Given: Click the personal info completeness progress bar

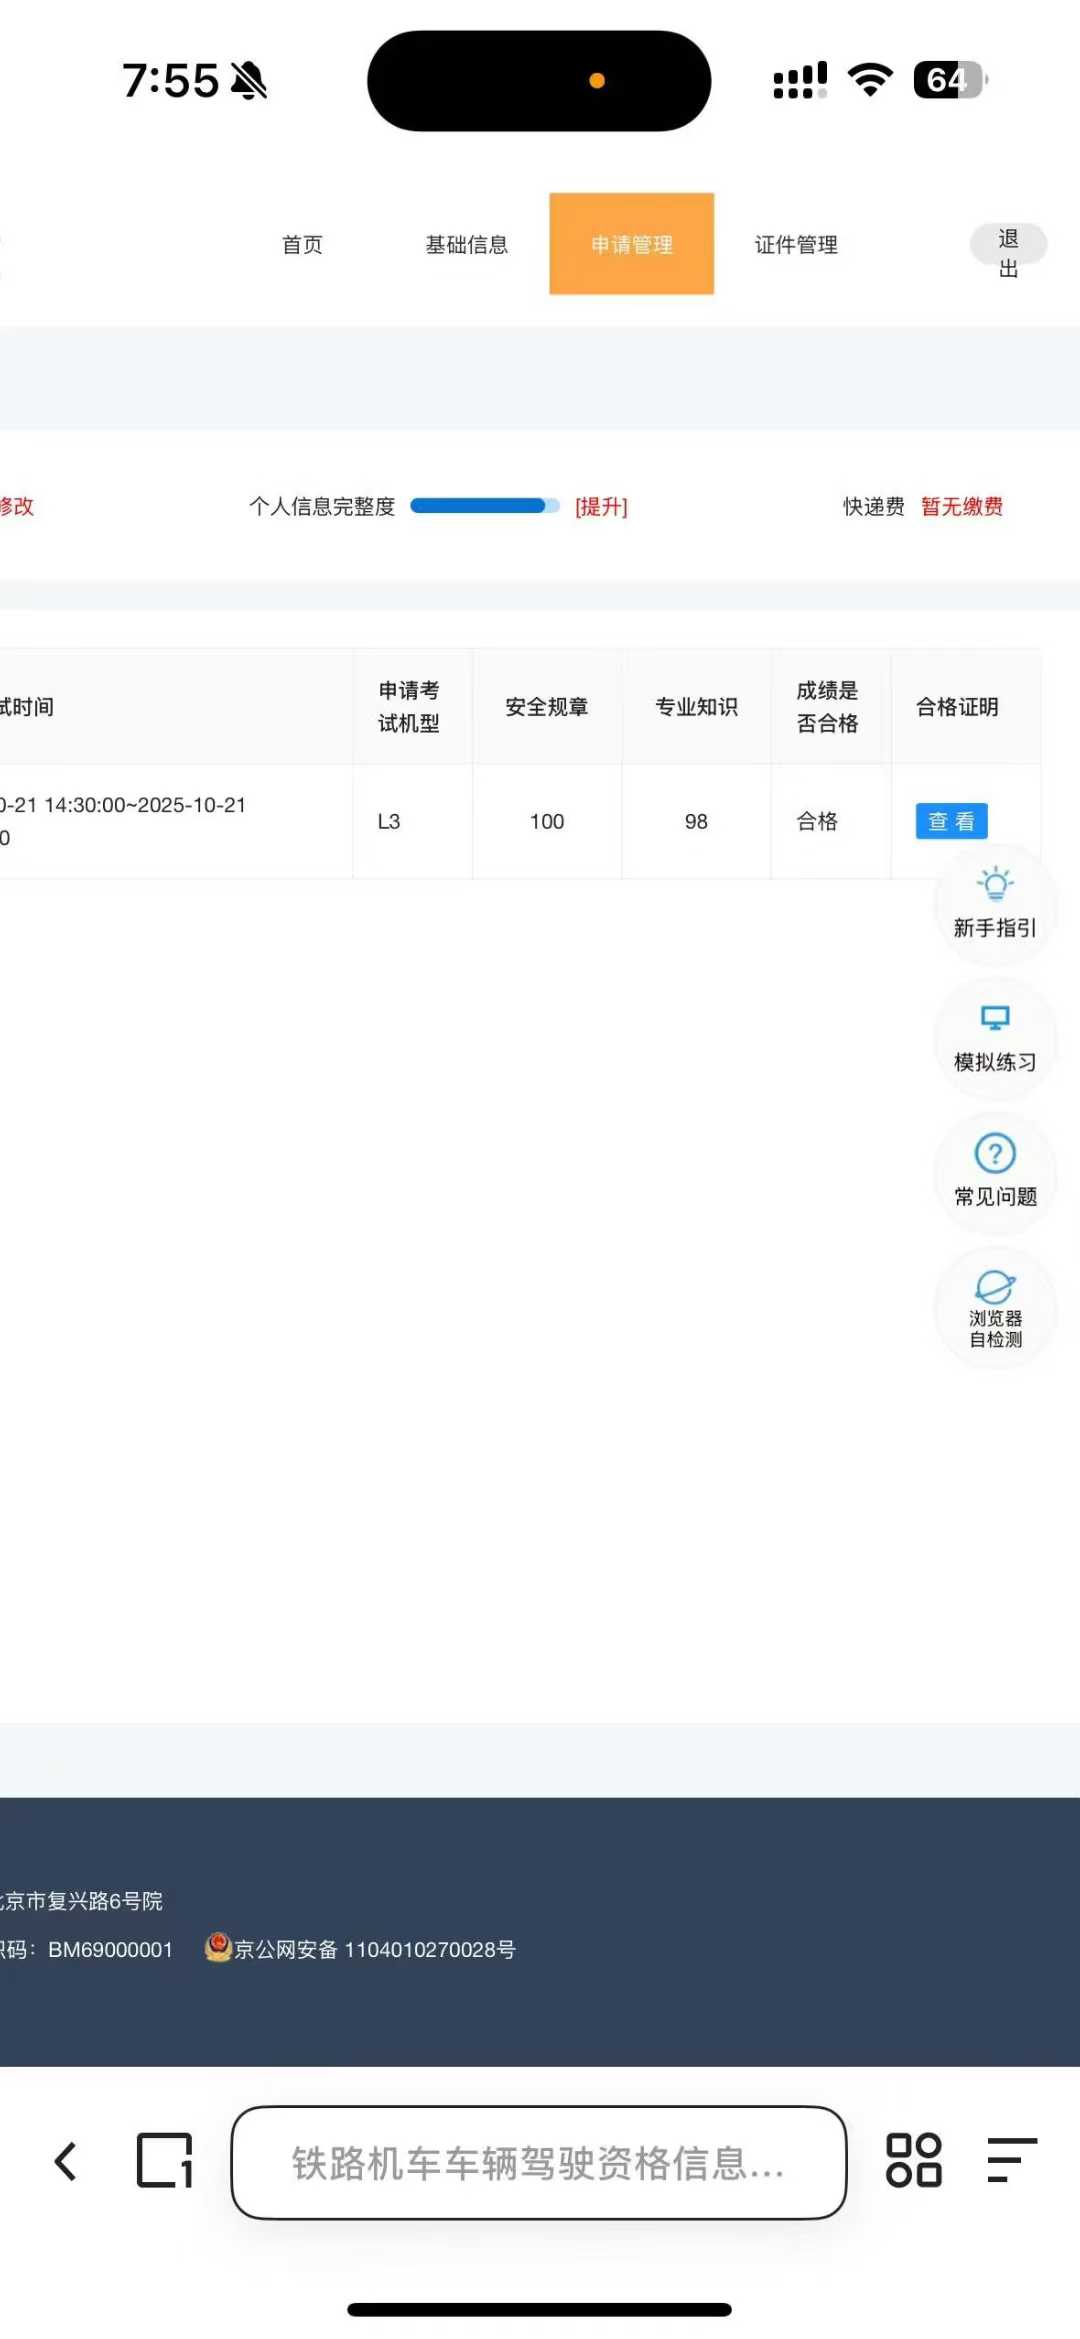Looking at the screenshot, I should coord(484,506).
